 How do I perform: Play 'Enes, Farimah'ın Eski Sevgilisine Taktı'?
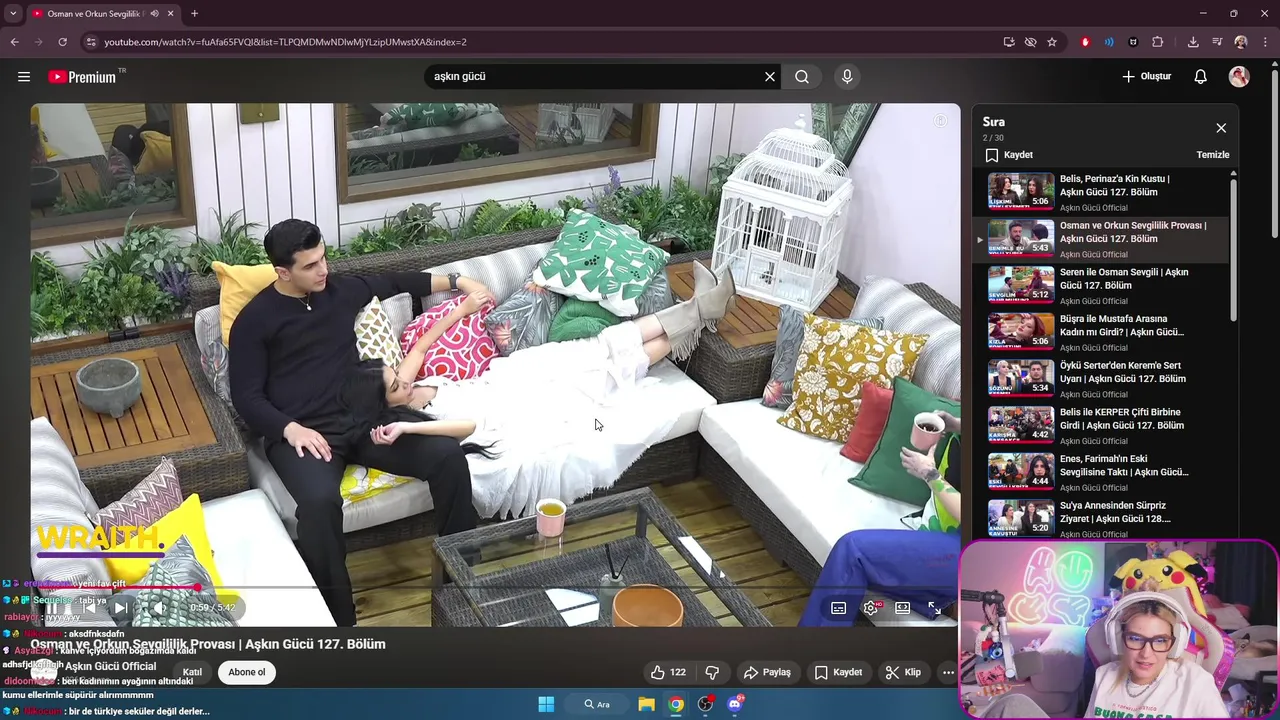[1100, 471]
